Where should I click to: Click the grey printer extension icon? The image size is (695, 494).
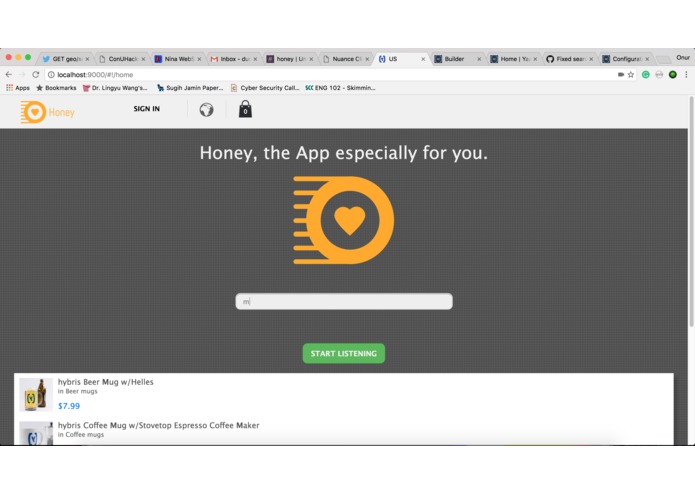pyautogui.click(x=659, y=74)
